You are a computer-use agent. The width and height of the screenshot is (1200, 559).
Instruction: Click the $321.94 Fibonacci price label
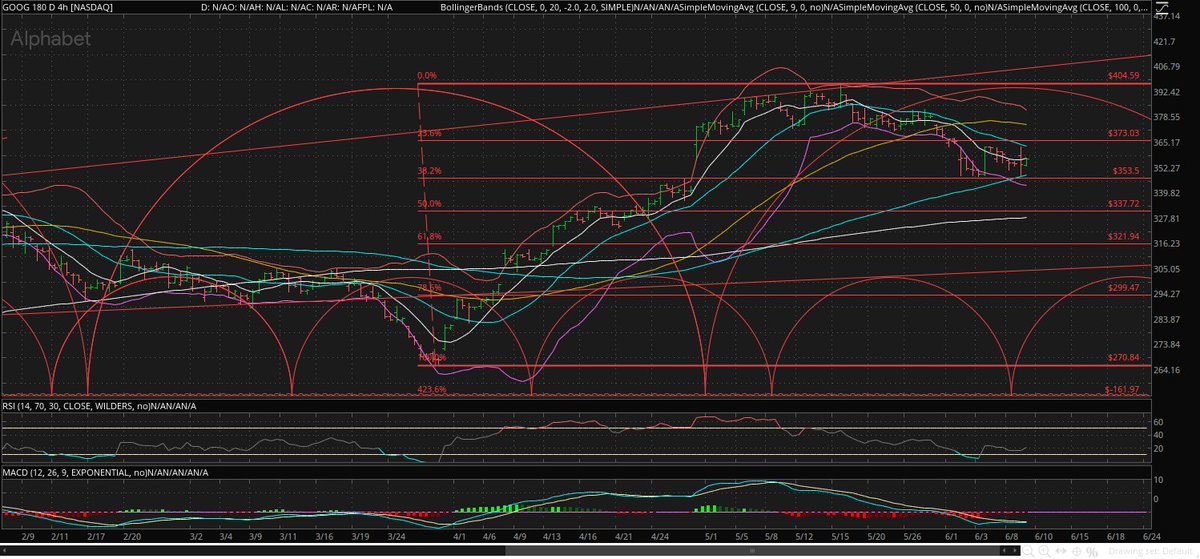pos(1123,236)
